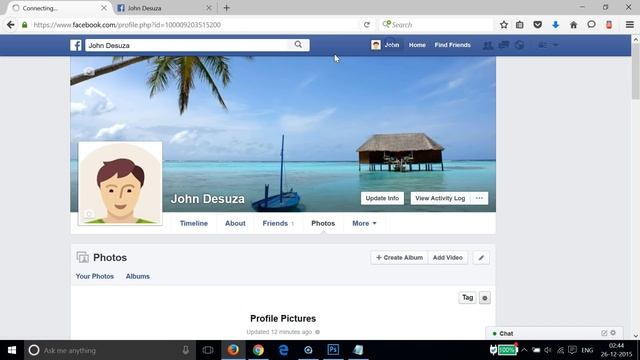Open Find Friends in the header

point(452,45)
